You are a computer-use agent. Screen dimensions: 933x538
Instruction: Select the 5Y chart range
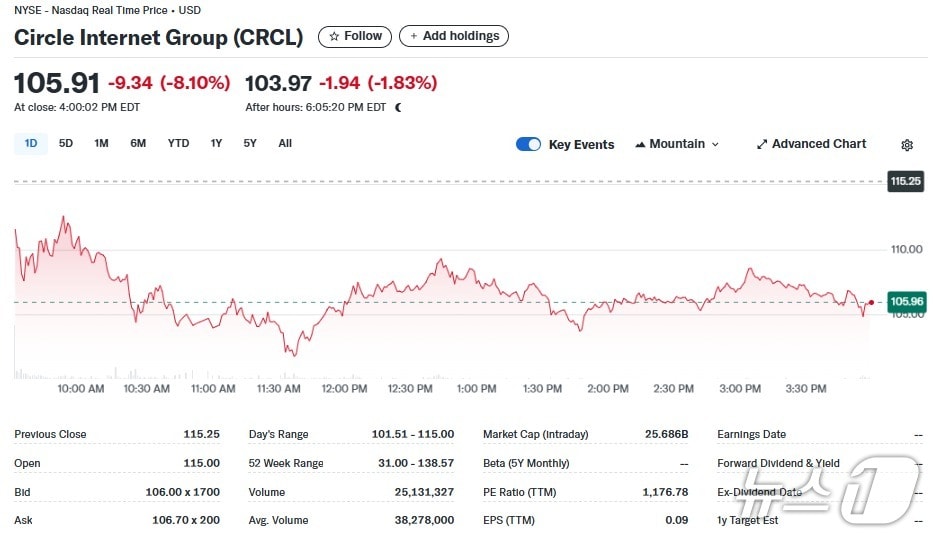click(250, 143)
